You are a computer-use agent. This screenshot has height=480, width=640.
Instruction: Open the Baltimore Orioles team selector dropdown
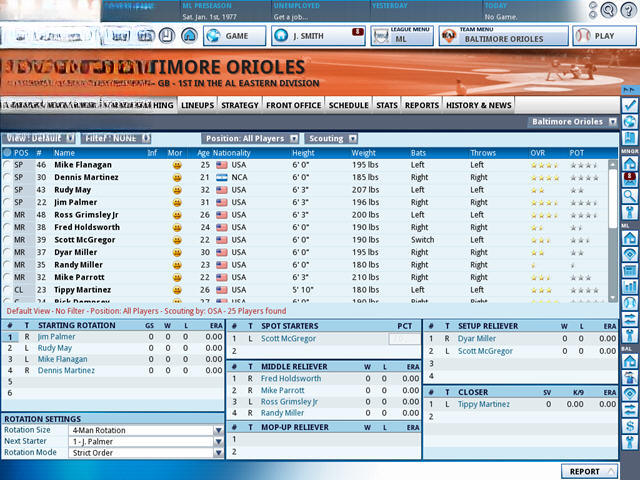click(x=573, y=122)
